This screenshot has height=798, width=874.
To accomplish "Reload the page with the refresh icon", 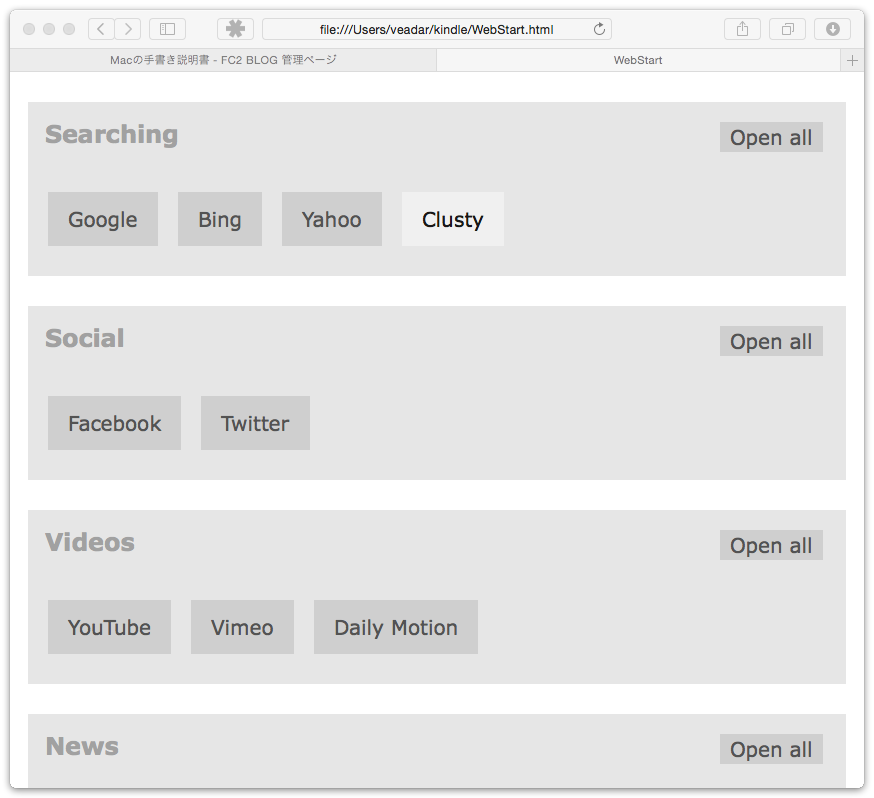I will coord(599,29).
